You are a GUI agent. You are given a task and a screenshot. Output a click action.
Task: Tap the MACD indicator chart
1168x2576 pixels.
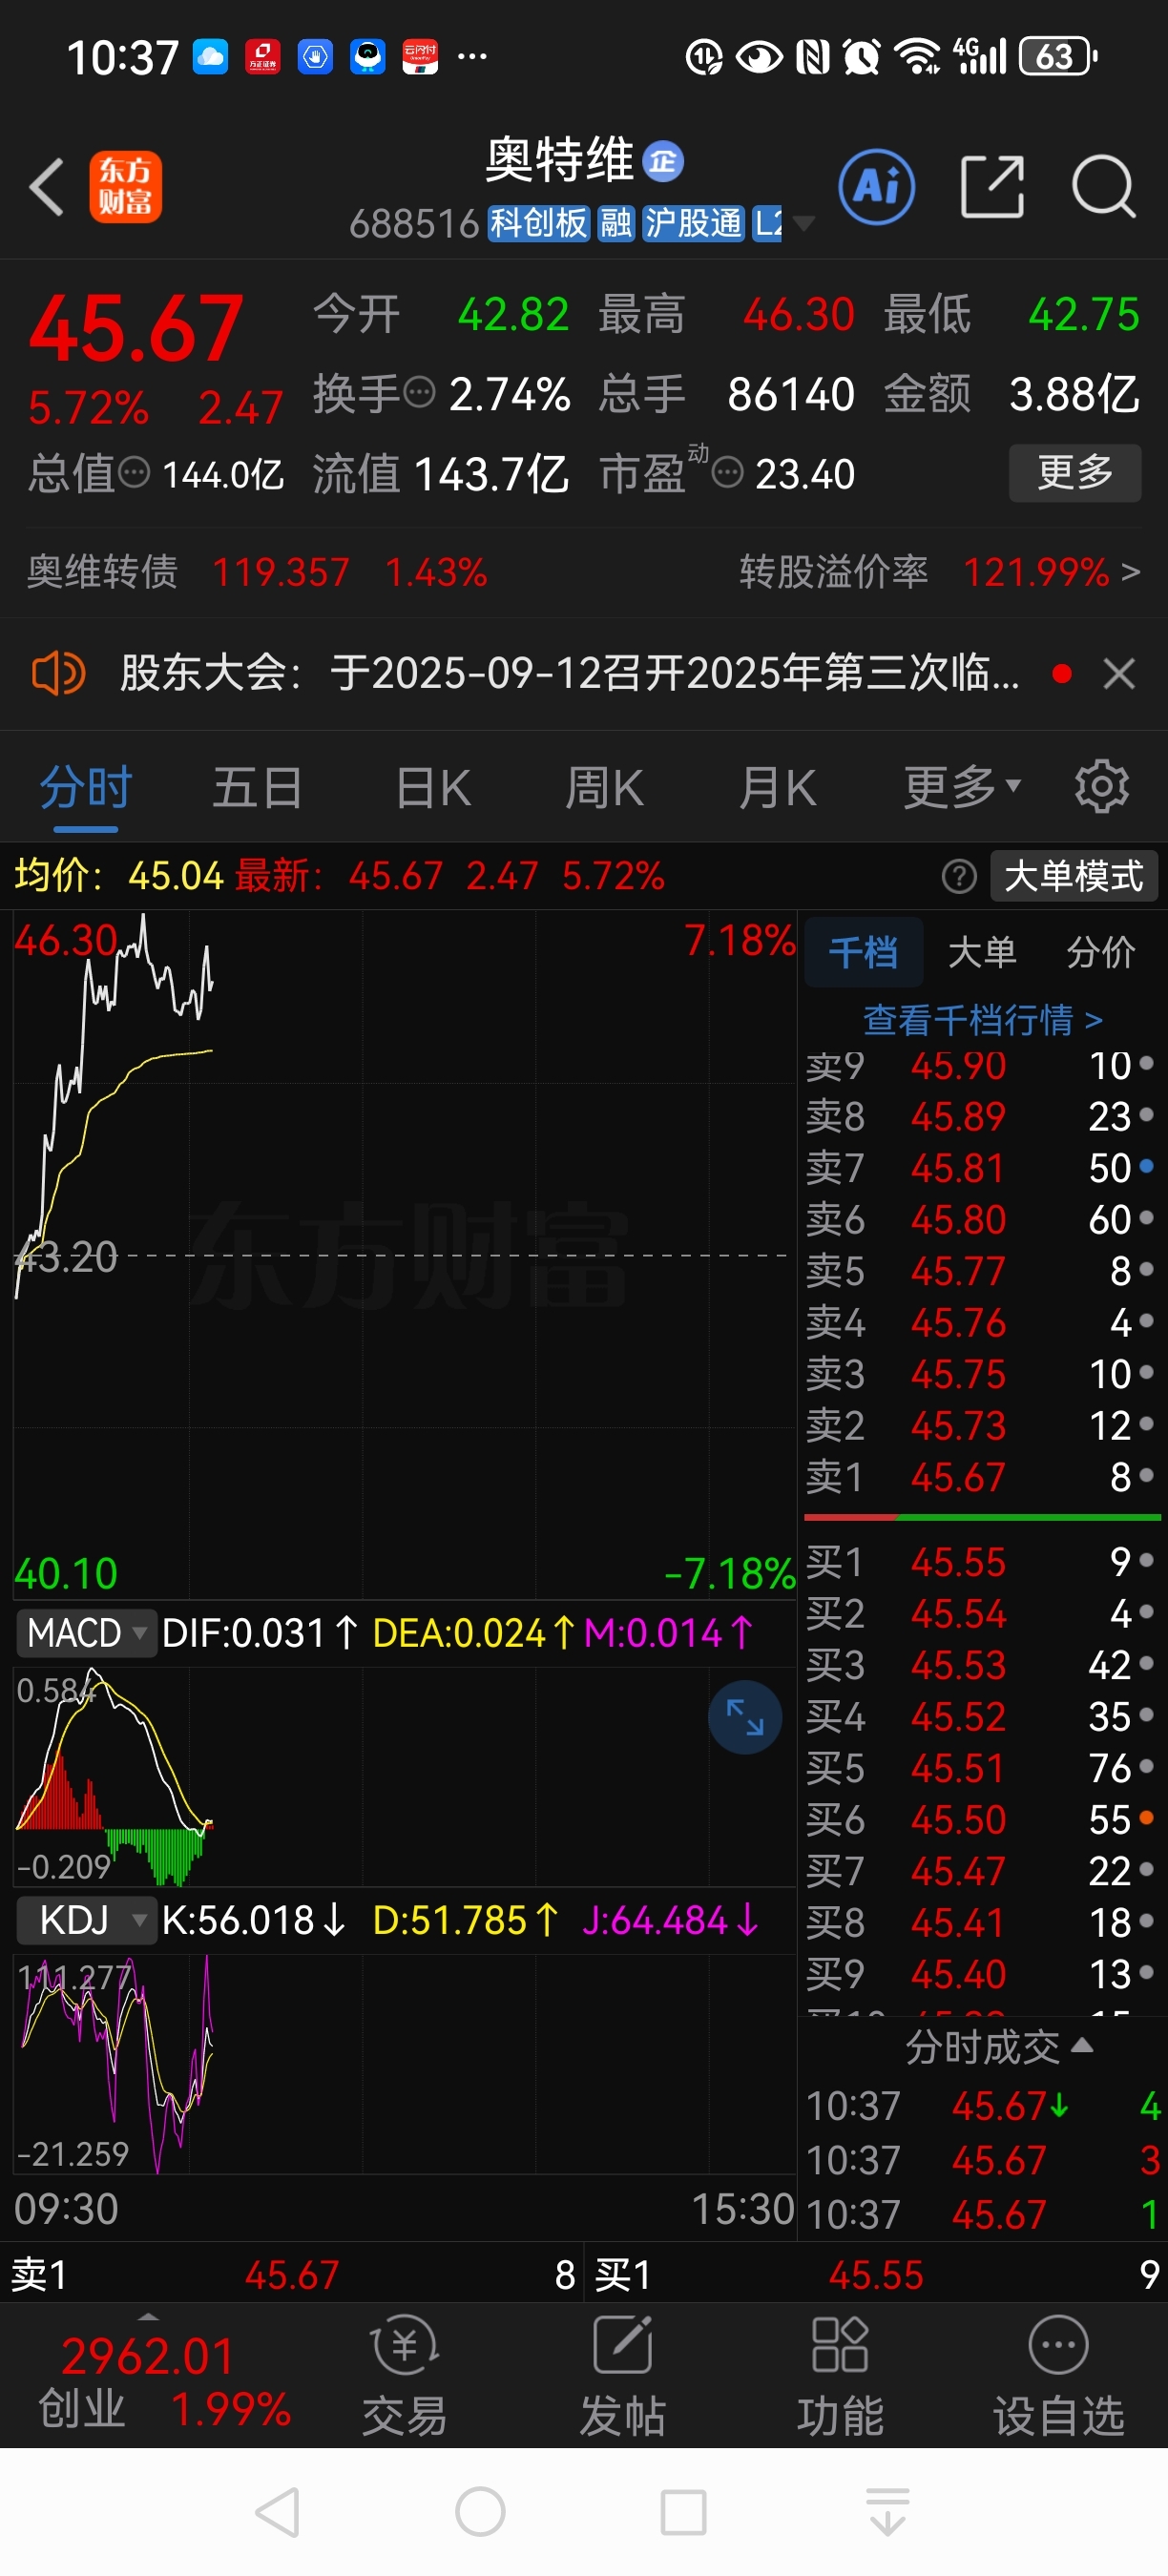point(404,1776)
